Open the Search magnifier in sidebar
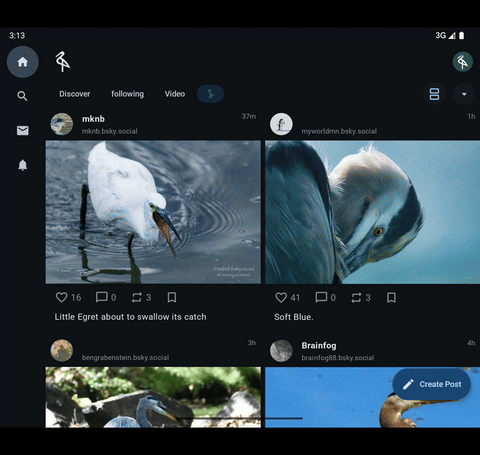 pos(22,96)
